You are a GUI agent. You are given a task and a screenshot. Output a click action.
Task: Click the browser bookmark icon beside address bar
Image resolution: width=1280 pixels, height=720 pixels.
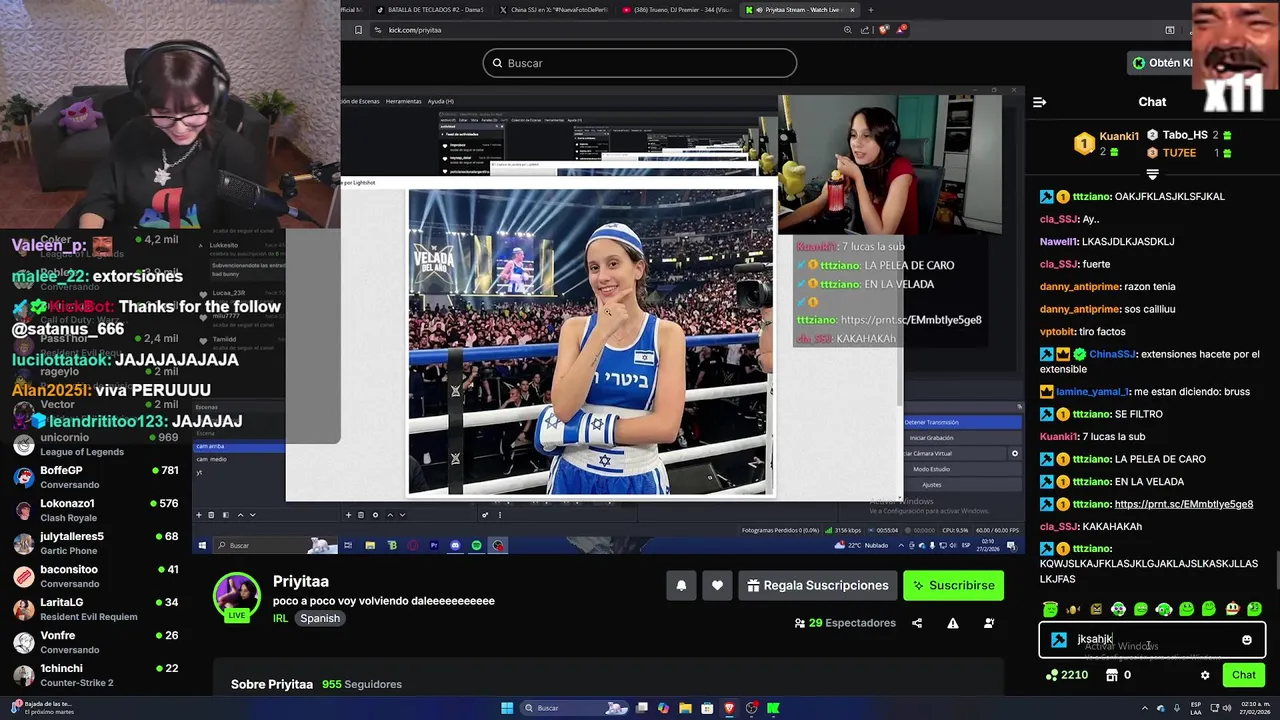pyautogui.click(x=358, y=30)
